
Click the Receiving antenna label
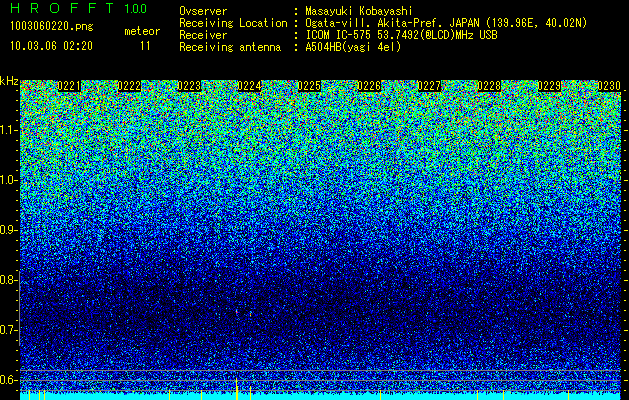pyautogui.click(x=230, y=47)
